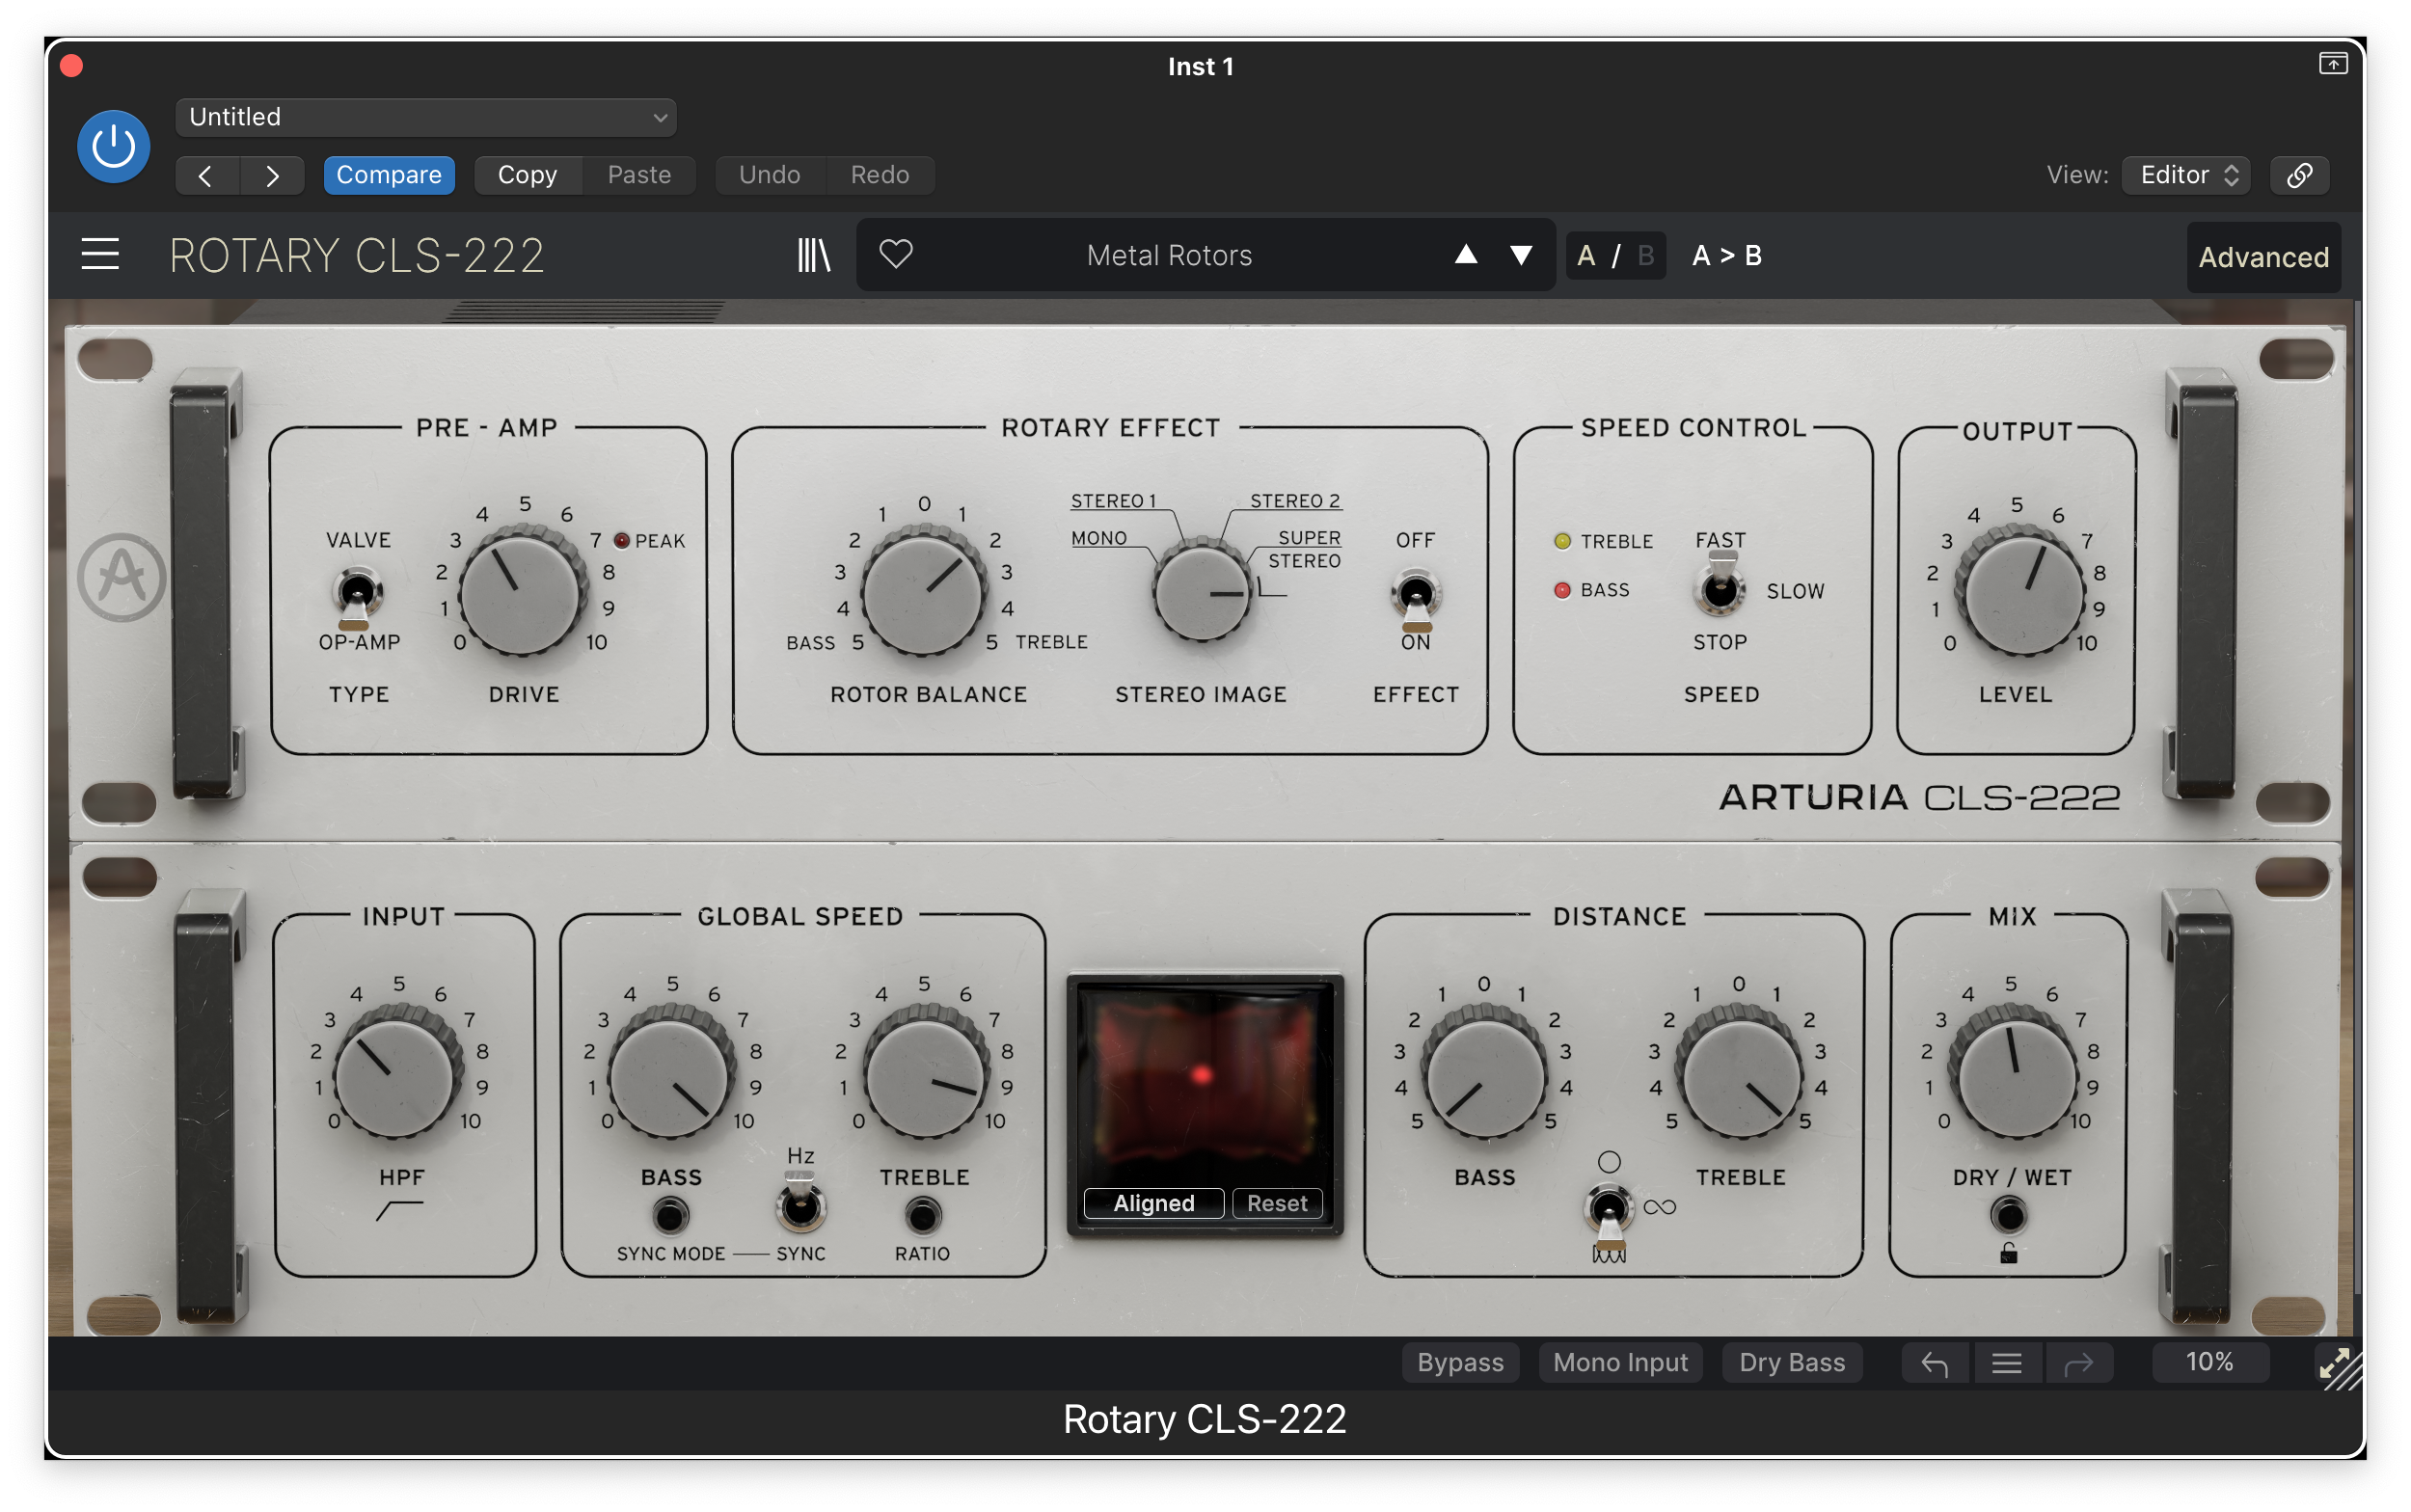The image size is (2411, 1512).
Task: Favorite the preset with heart icon
Action: pos(896,254)
